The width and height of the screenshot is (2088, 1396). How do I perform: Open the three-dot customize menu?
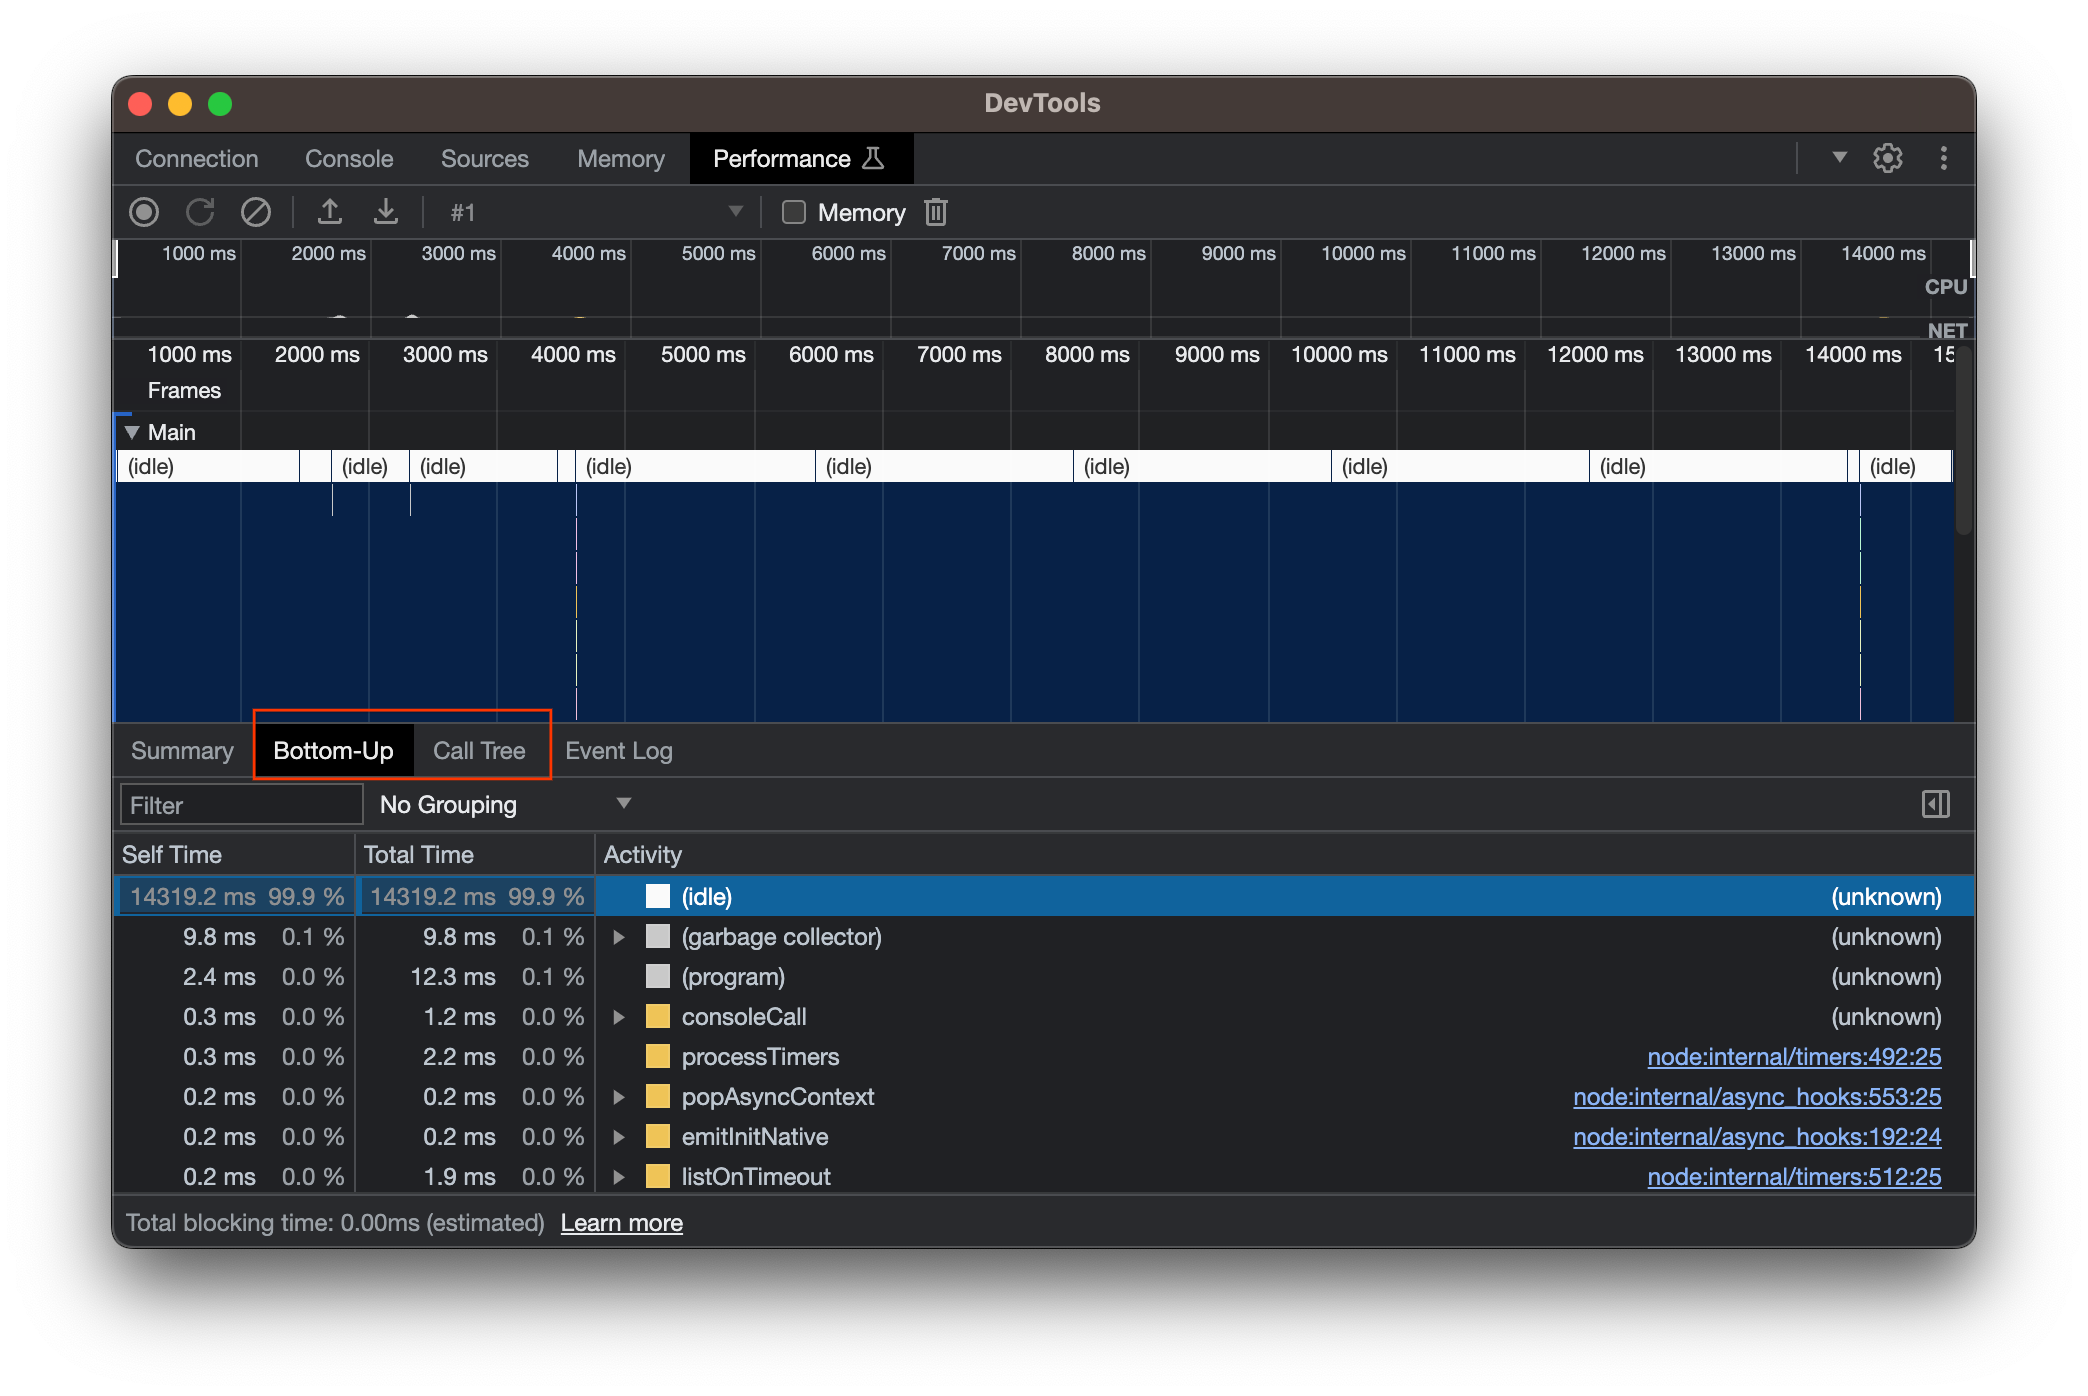point(1945,158)
